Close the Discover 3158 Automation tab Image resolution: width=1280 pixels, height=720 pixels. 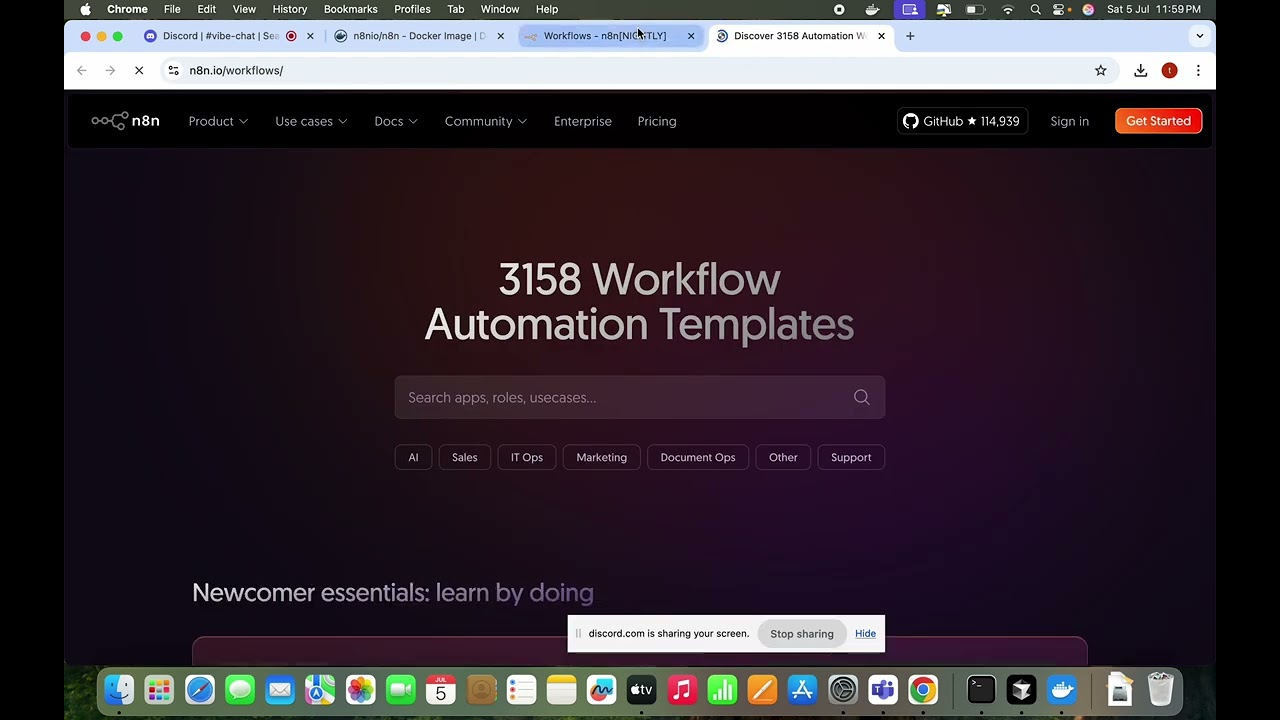(x=881, y=36)
